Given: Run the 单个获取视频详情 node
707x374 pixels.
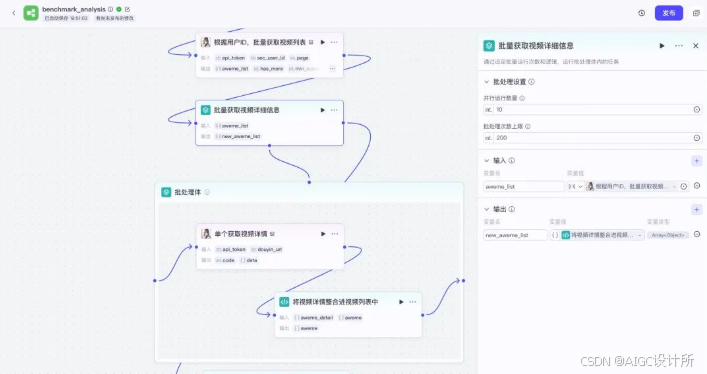Looking at the screenshot, I should (323, 234).
